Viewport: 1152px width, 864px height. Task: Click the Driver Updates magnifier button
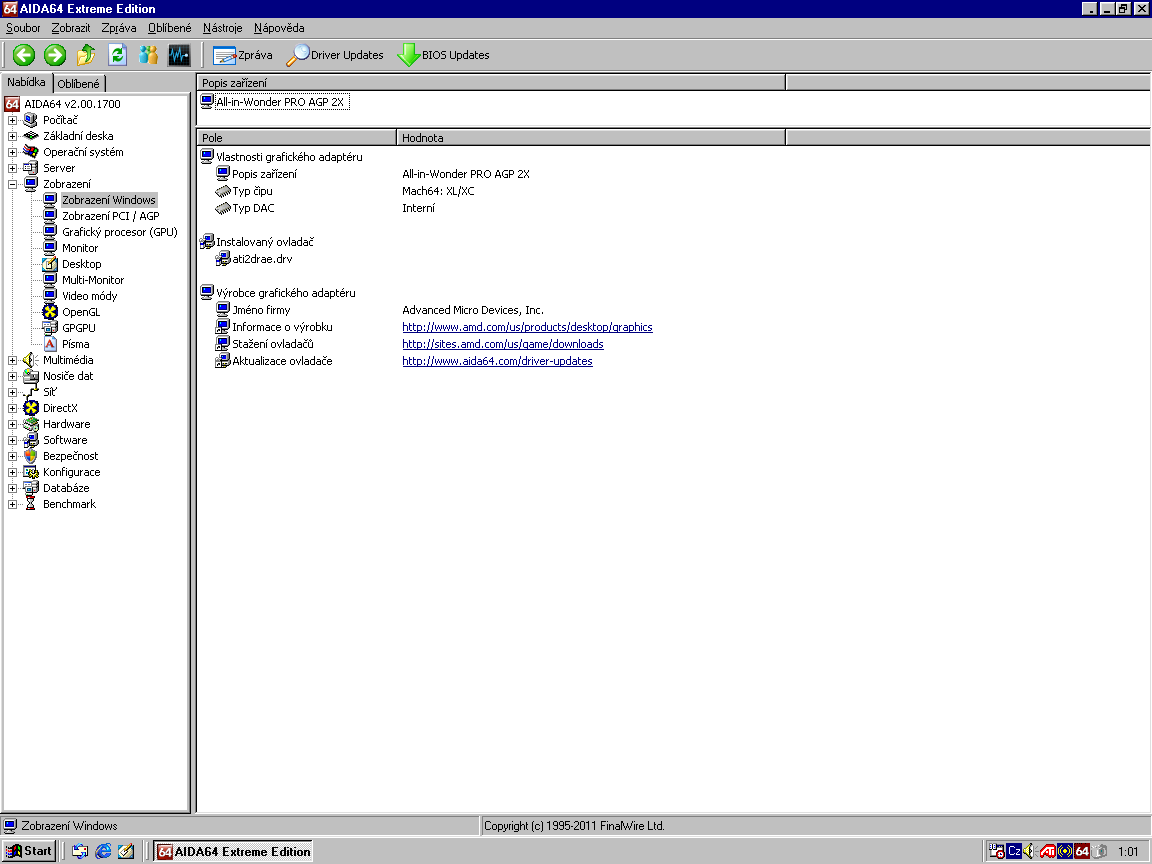335,55
